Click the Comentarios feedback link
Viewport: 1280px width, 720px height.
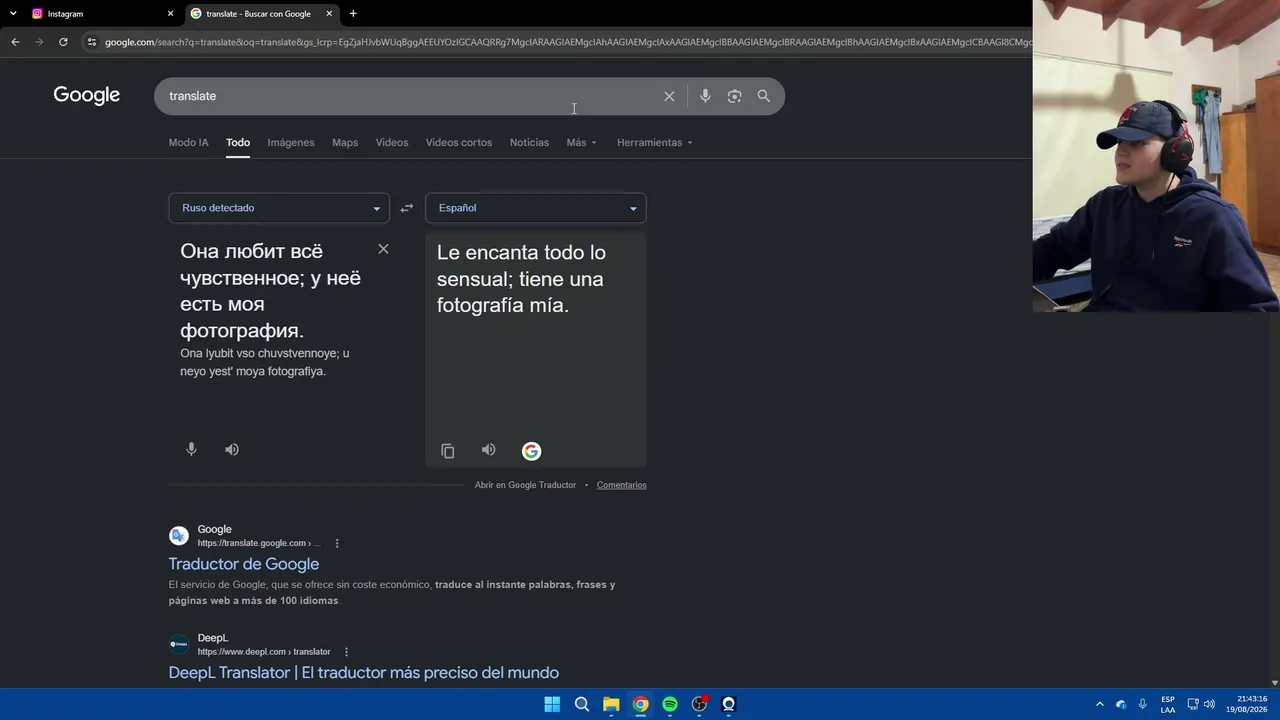point(622,485)
